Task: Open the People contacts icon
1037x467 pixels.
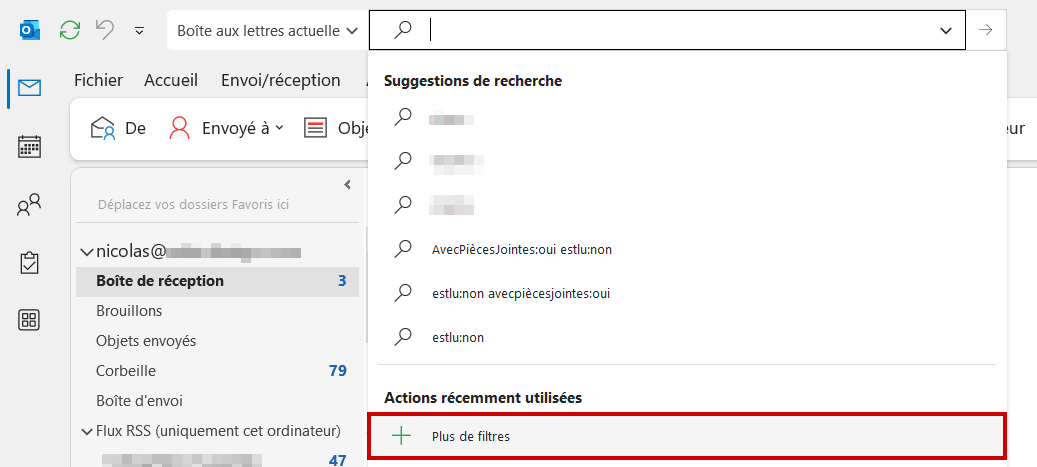Action: click(30, 205)
